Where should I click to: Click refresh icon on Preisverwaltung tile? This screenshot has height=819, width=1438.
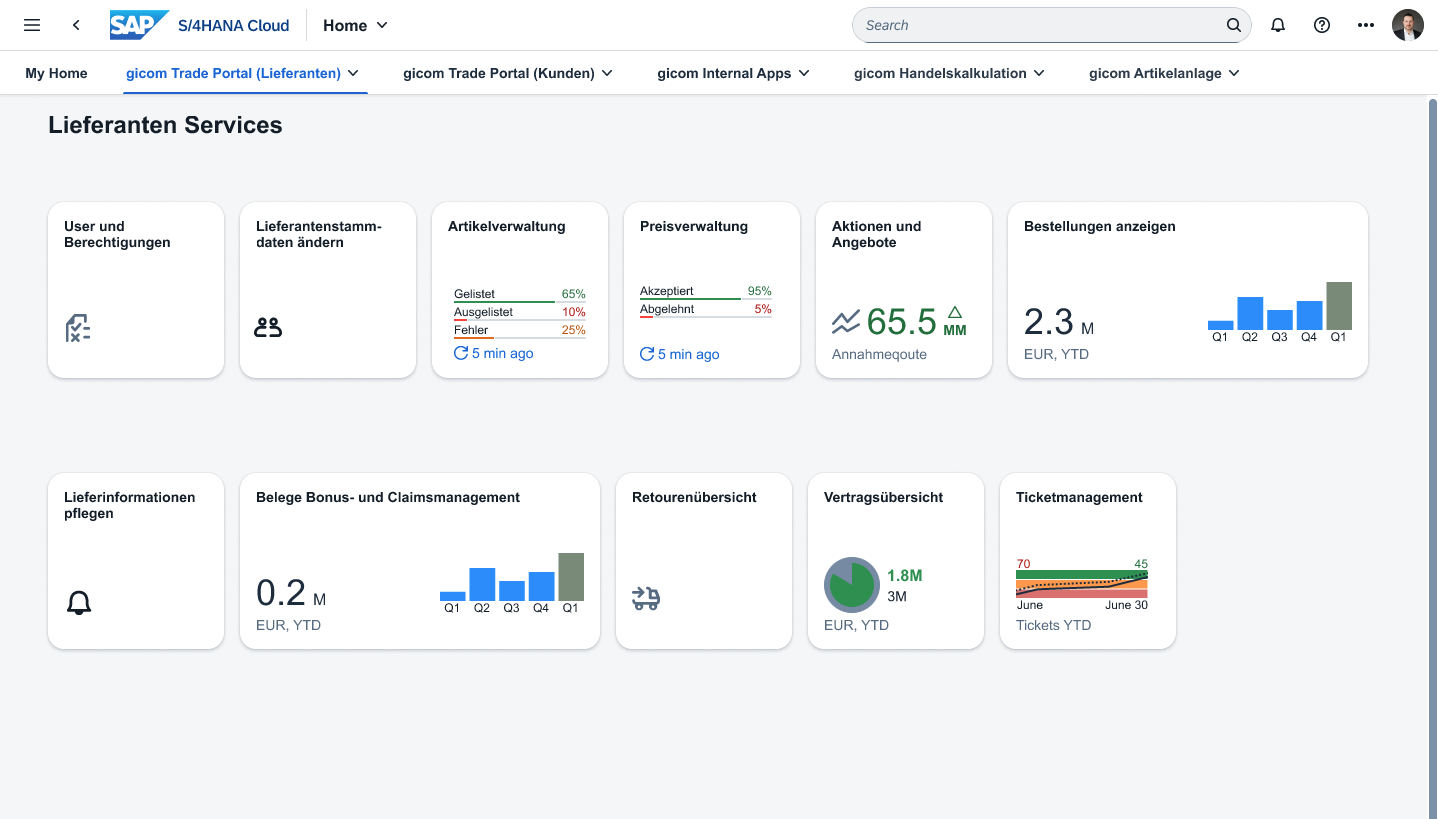(647, 354)
